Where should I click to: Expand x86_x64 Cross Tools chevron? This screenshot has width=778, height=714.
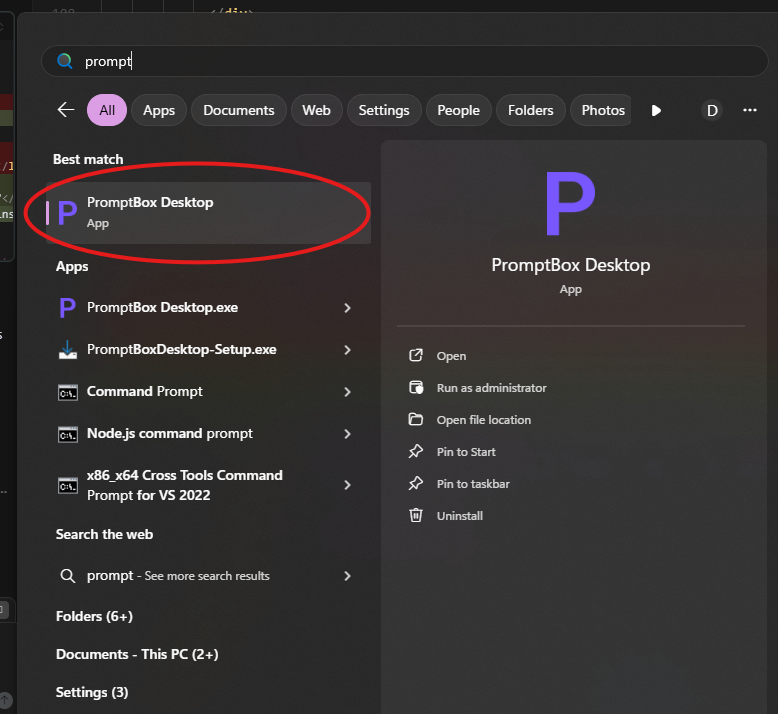[347, 485]
